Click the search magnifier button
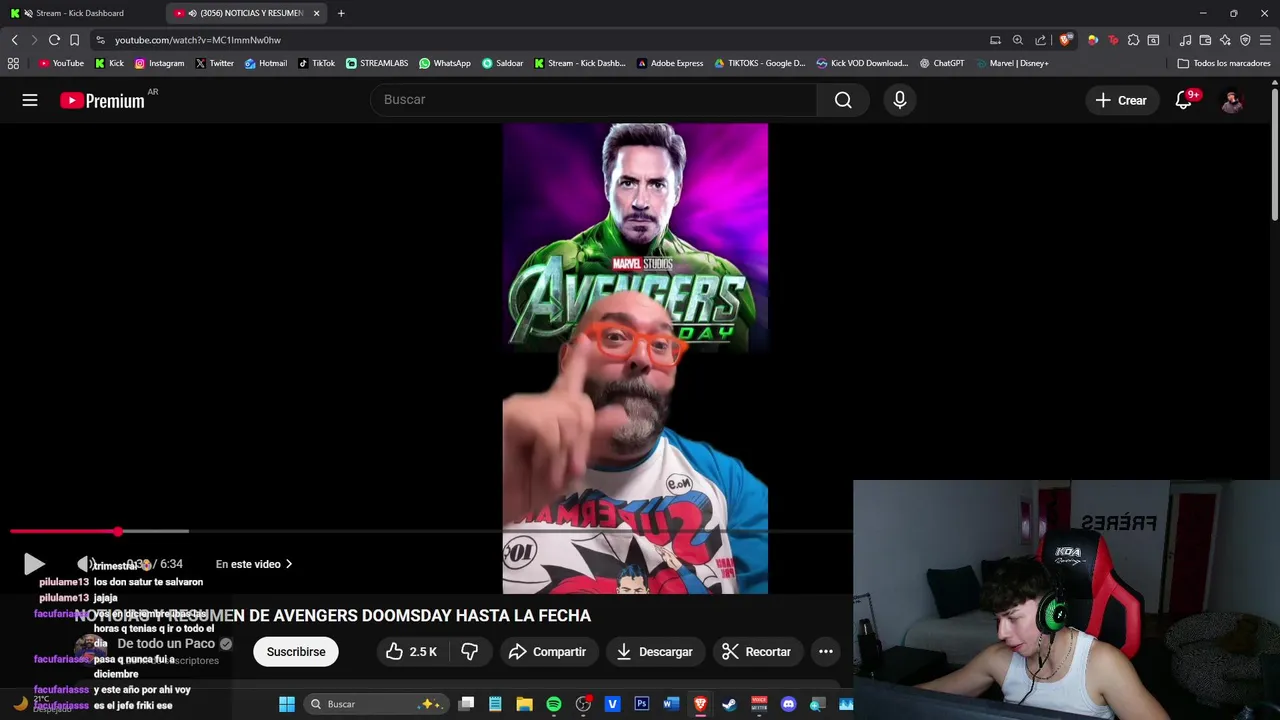Viewport: 1280px width, 720px height. click(x=843, y=100)
